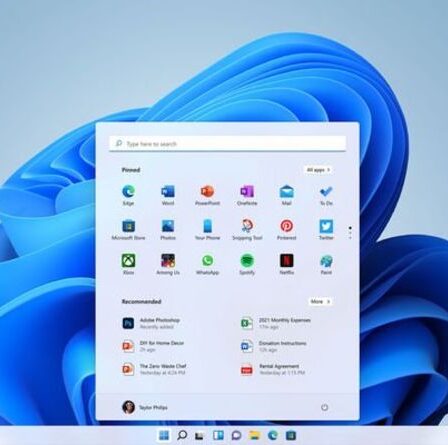Open Task View on taskbar

point(200,435)
